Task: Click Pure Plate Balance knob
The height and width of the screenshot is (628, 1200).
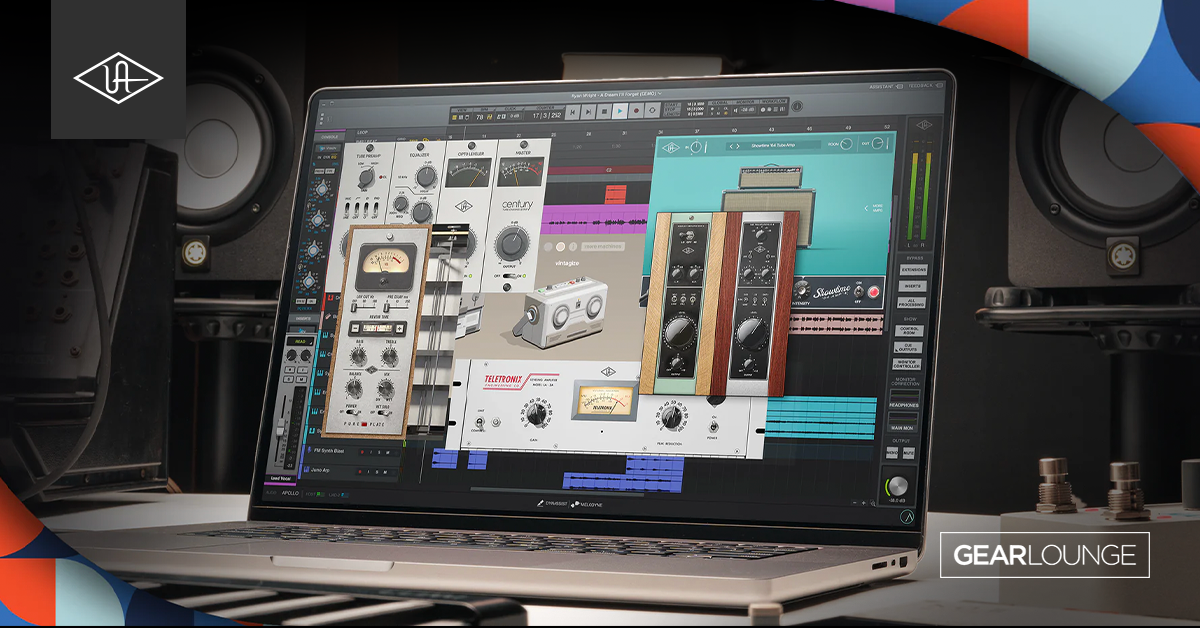Action: click(354, 388)
